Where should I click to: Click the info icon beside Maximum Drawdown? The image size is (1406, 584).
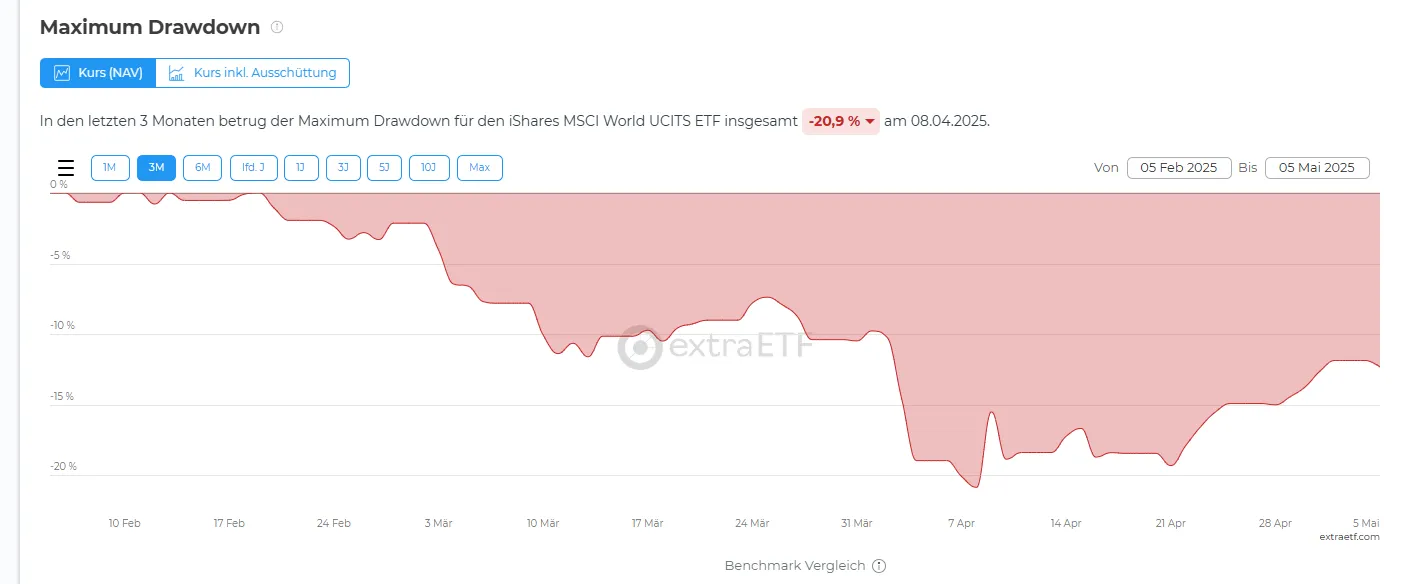[x=277, y=27]
